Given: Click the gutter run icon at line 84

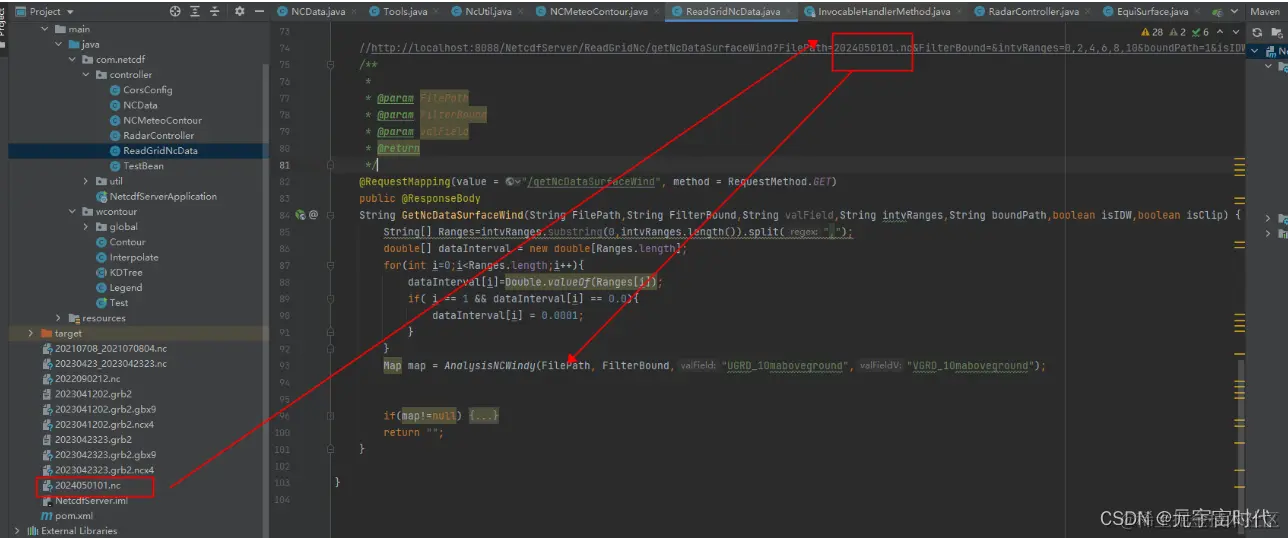Looking at the screenshot, I should pos(300,215).
